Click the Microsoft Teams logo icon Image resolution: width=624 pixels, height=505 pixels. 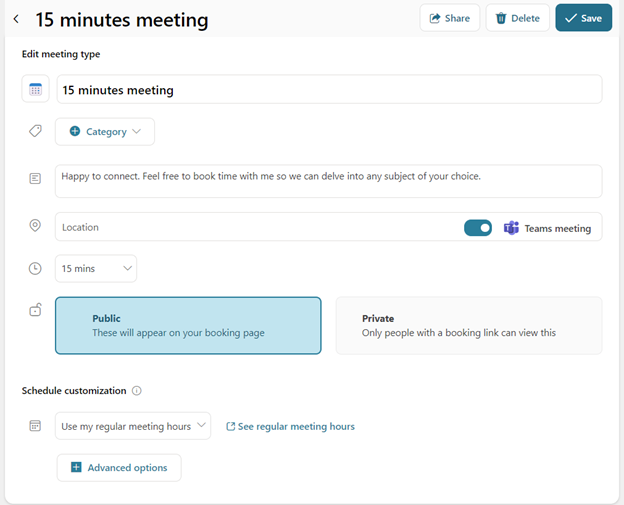coord(511,228)
